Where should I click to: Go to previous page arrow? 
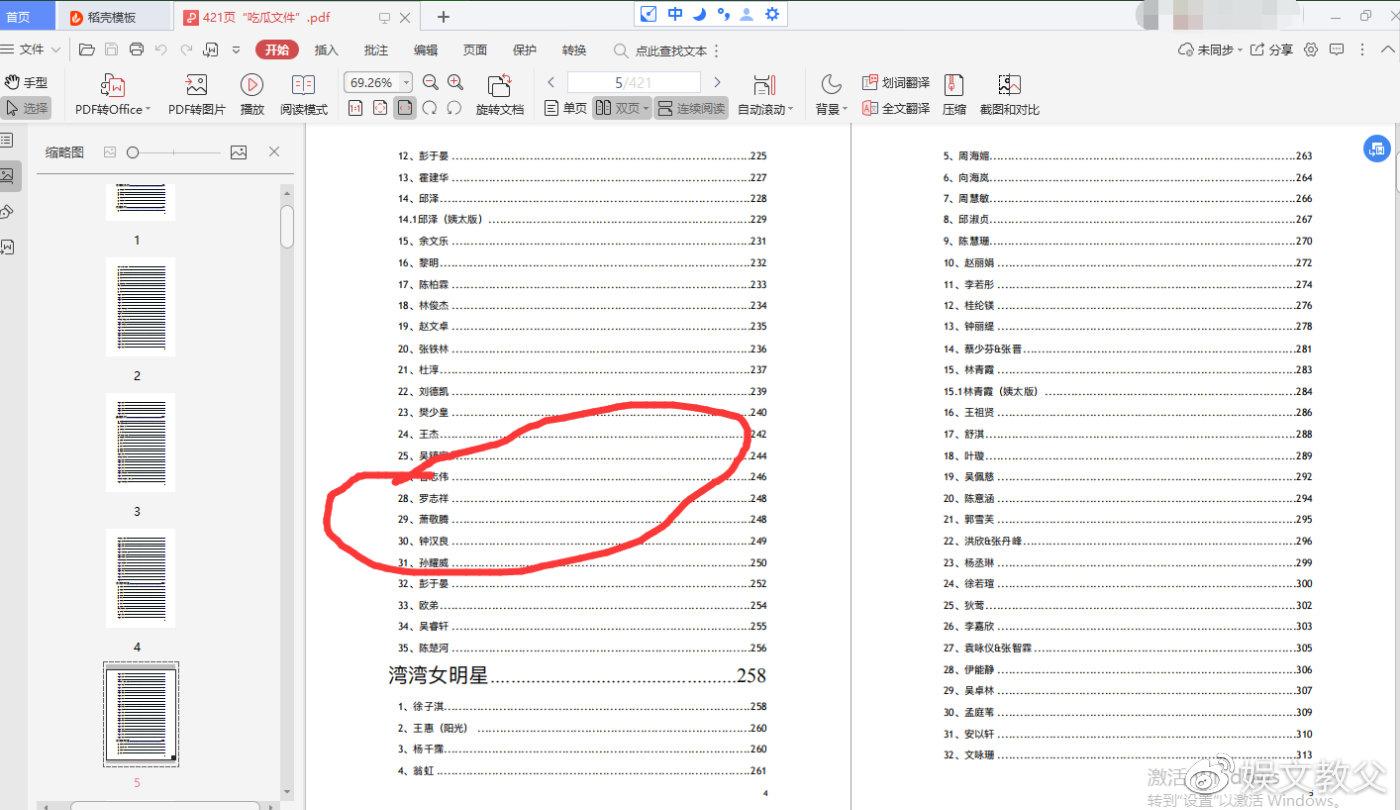click(x=551, y=83)
